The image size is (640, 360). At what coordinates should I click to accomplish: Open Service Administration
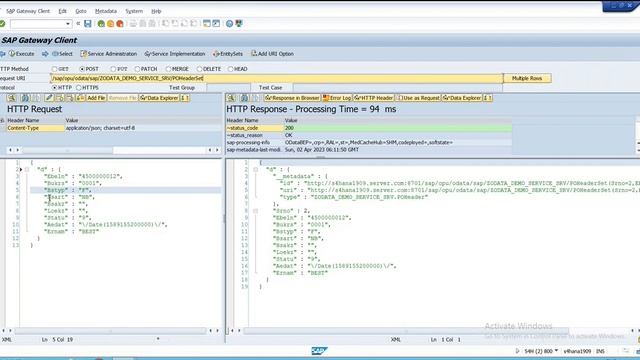[x=109, y=54]
